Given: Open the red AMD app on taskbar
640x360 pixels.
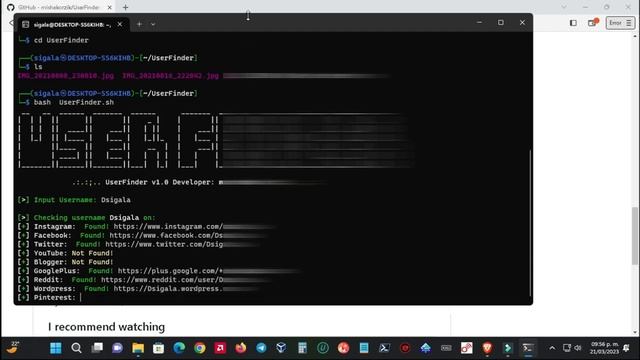Looking at the screenshot, I should click(220, 348).
